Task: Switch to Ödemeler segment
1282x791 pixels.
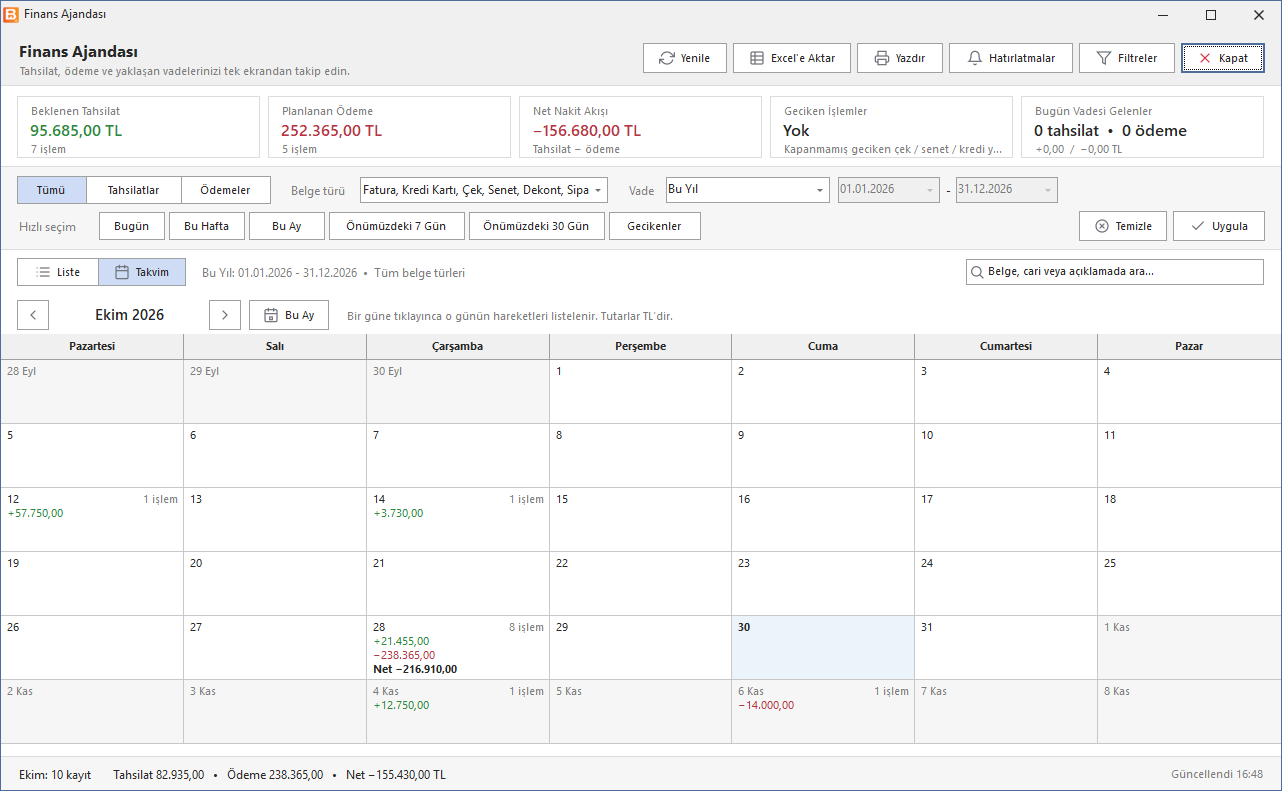Action: (x=225, y=190)
